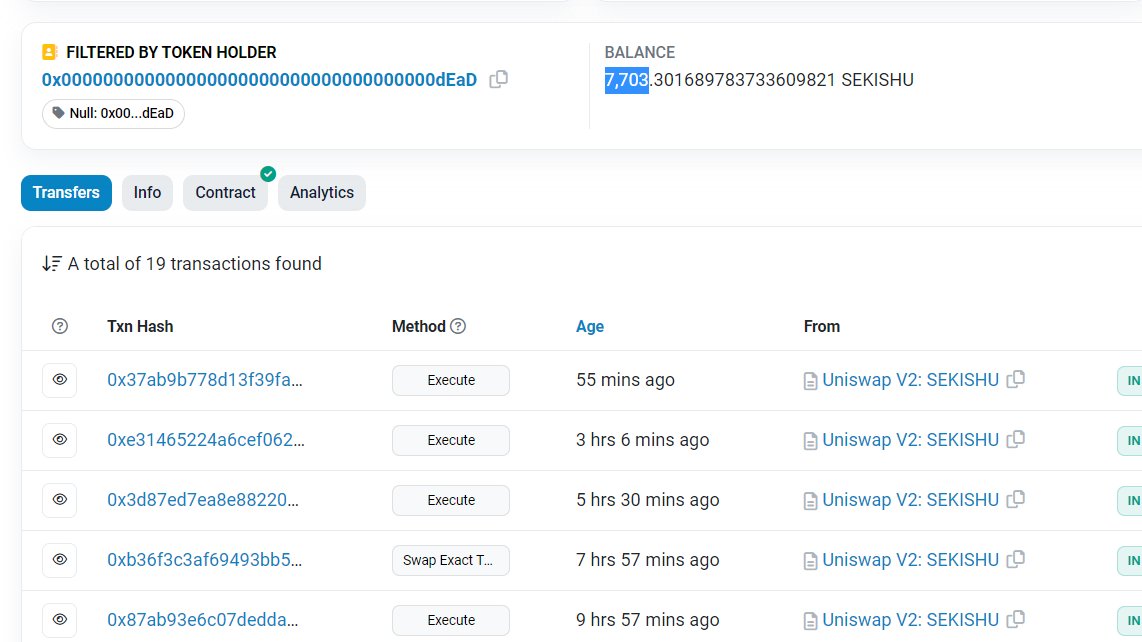Screen dimensions: 1142x642
Task: Click Execute method in 9 hrs 57 mins row
Action: click(451, 620)
